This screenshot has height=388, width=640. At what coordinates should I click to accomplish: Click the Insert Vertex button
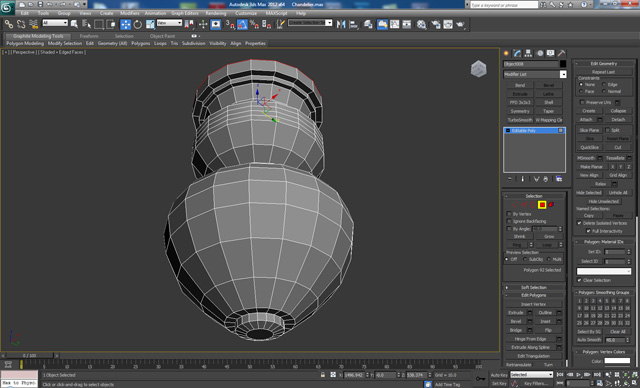533,304
